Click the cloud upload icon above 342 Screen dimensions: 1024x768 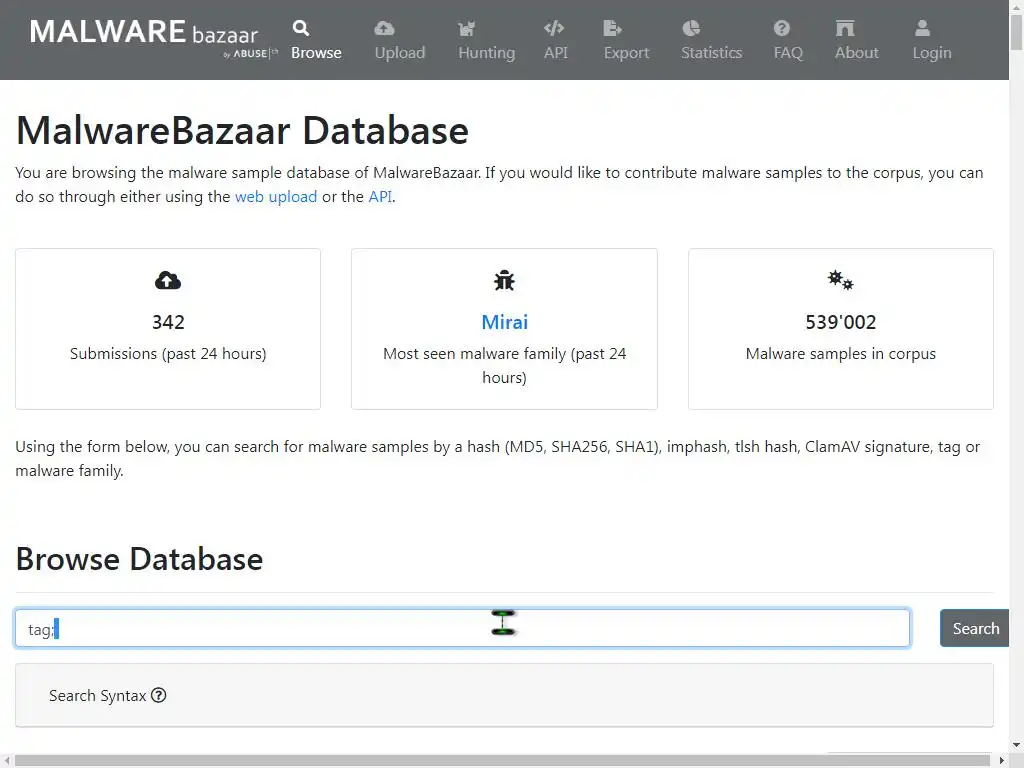point(168,280)
